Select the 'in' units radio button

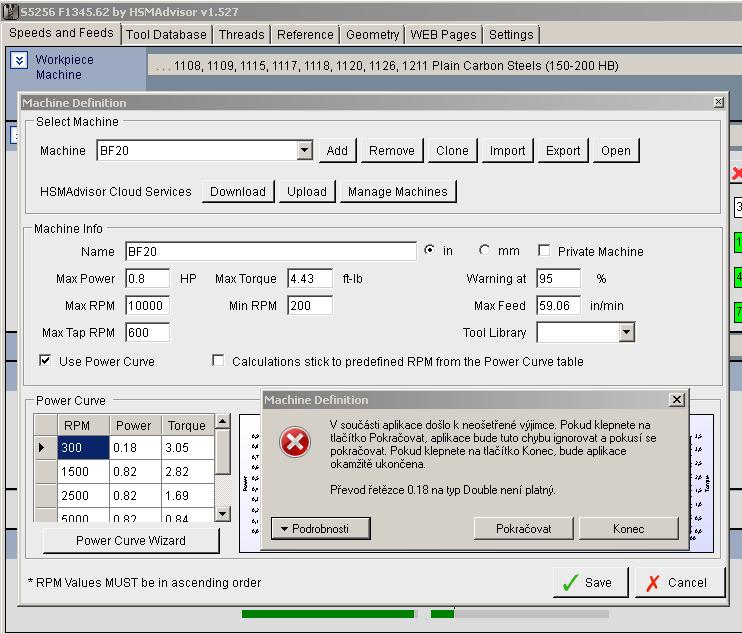pyautogui.click(x=431, y=251)
